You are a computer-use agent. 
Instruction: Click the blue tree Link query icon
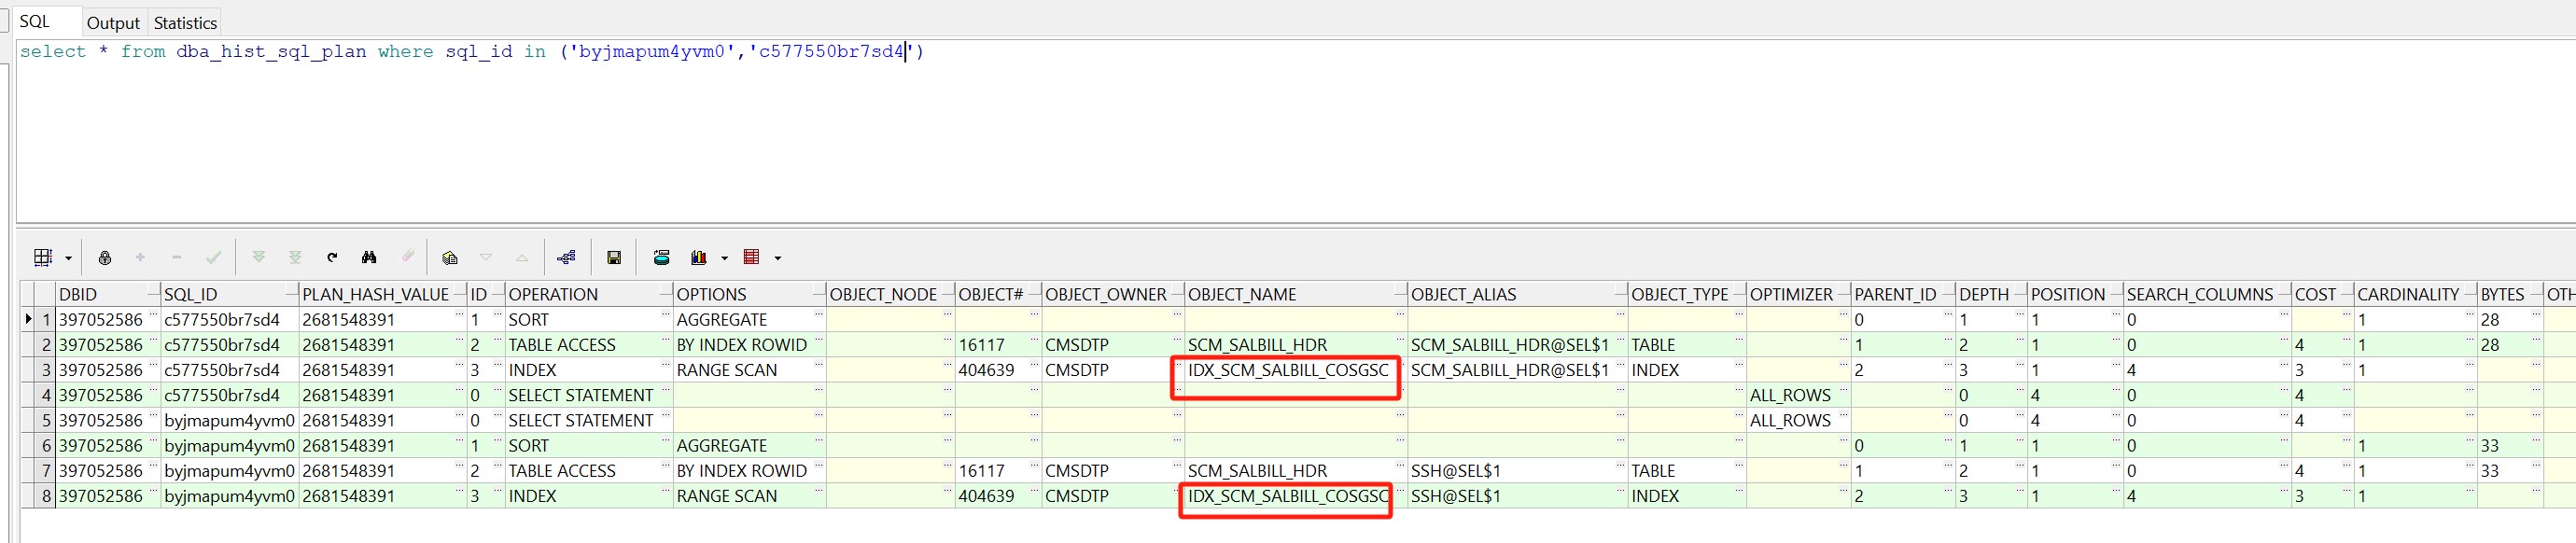pos(567,258)
